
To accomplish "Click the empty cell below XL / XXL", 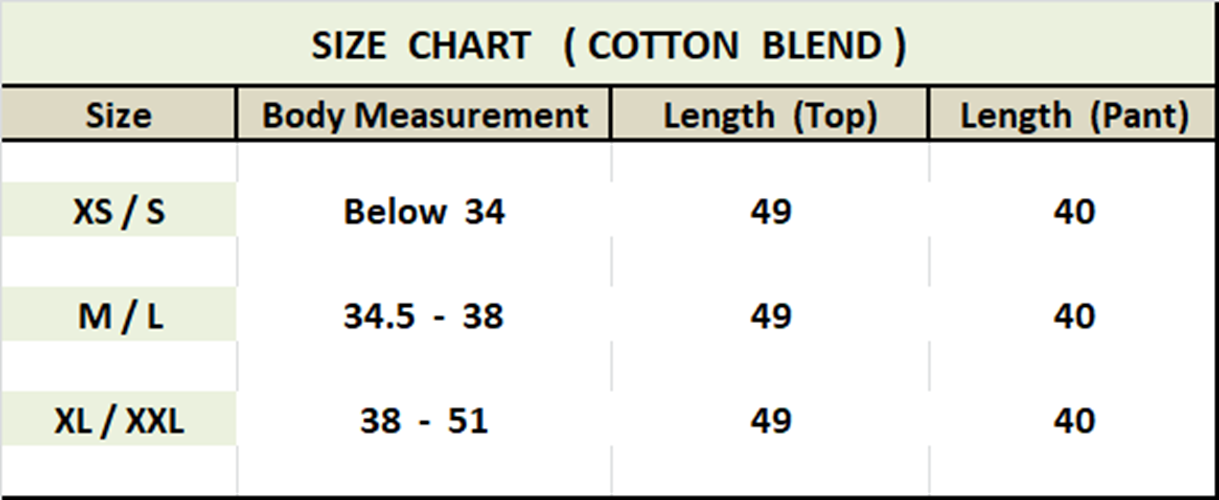I will tap(118, 470).
